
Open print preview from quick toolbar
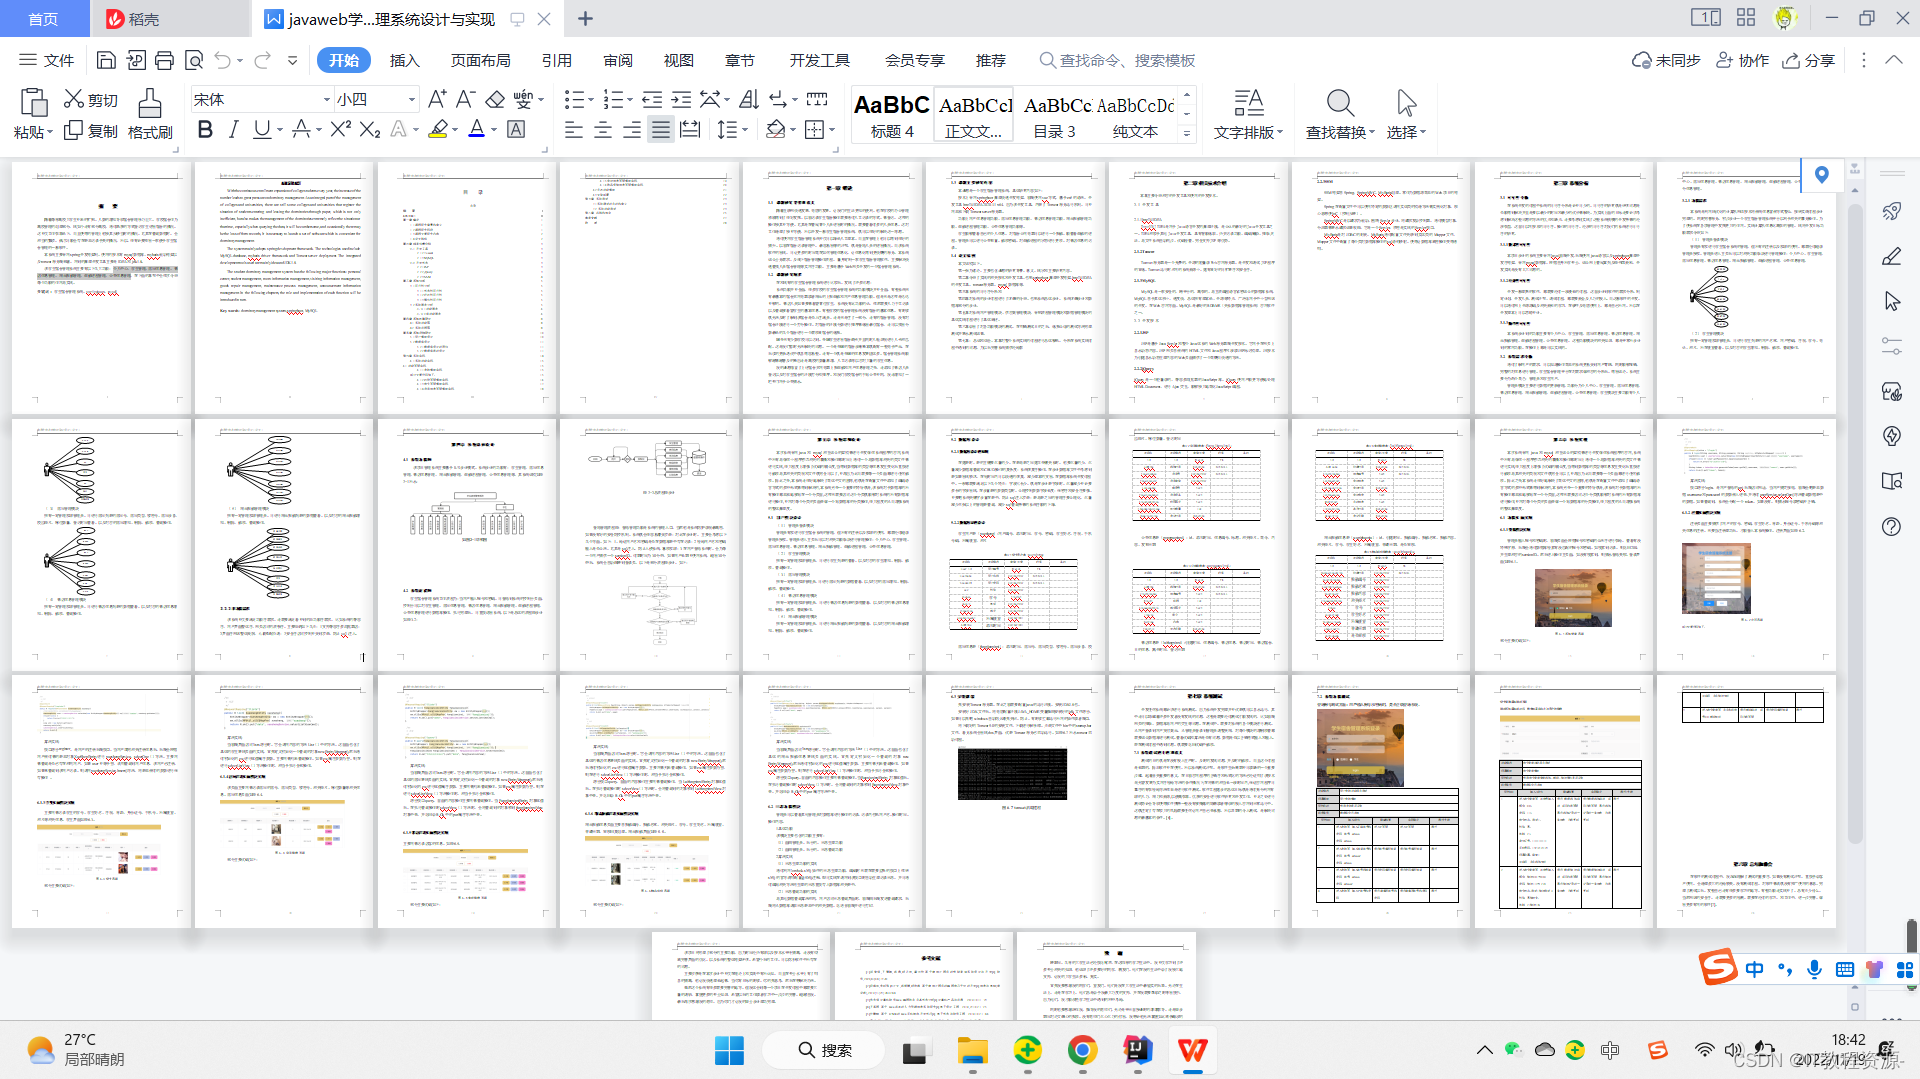(x=194, y=61)
